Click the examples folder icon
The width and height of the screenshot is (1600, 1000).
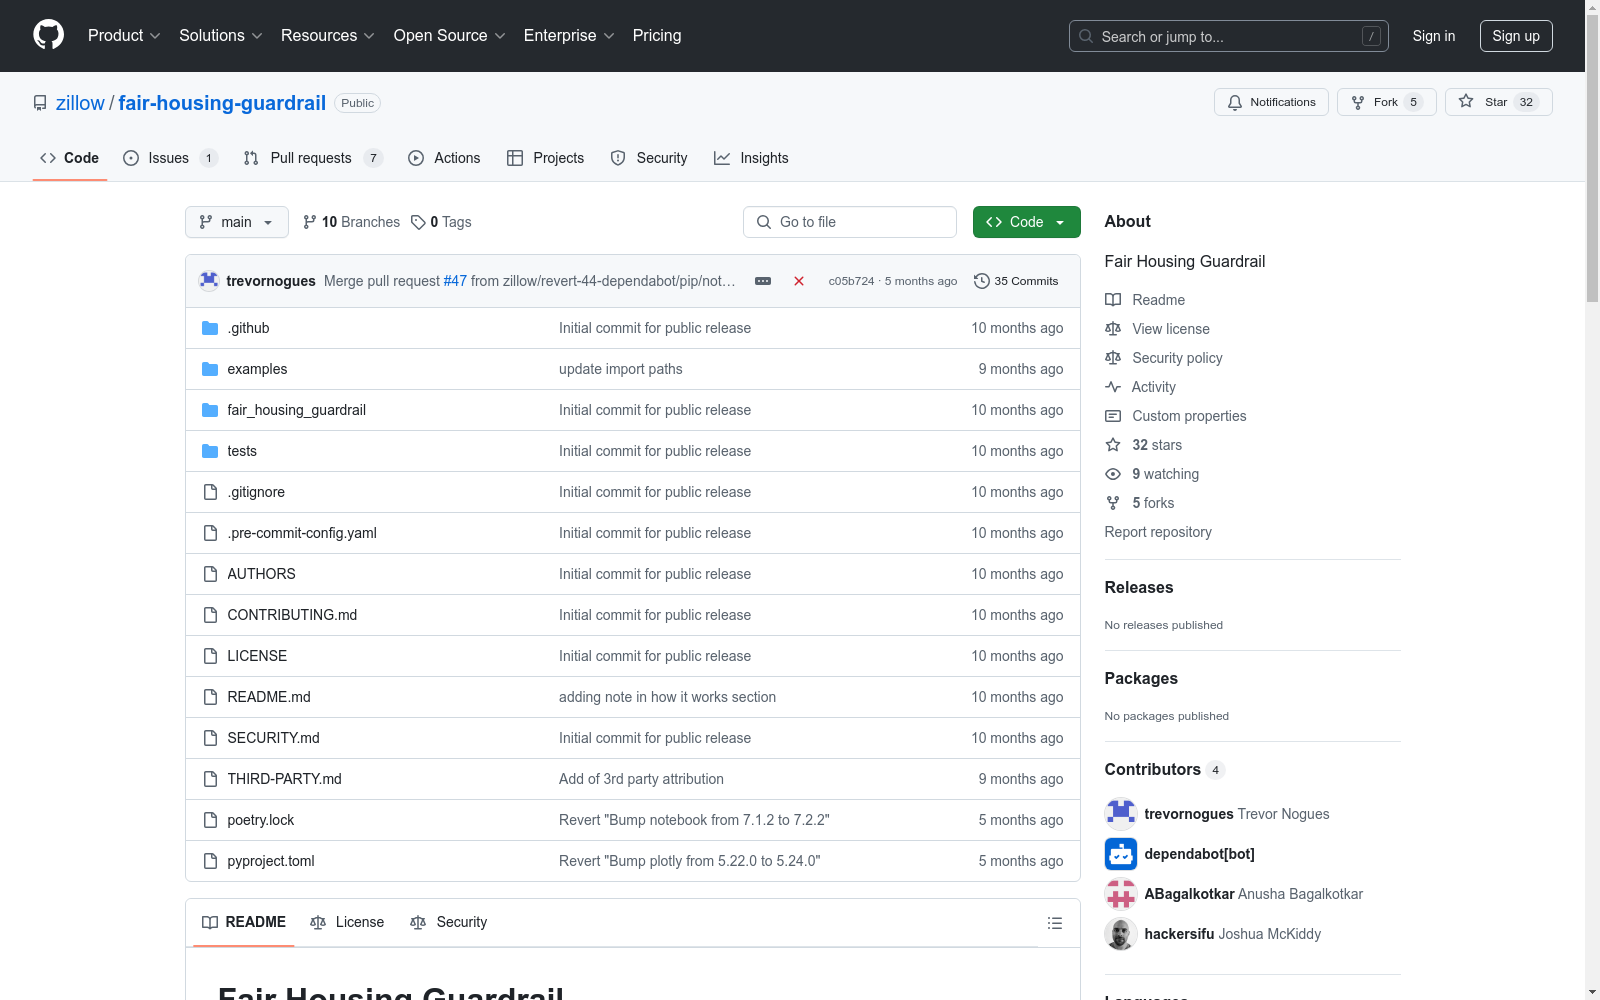click(x=210, y=369)
